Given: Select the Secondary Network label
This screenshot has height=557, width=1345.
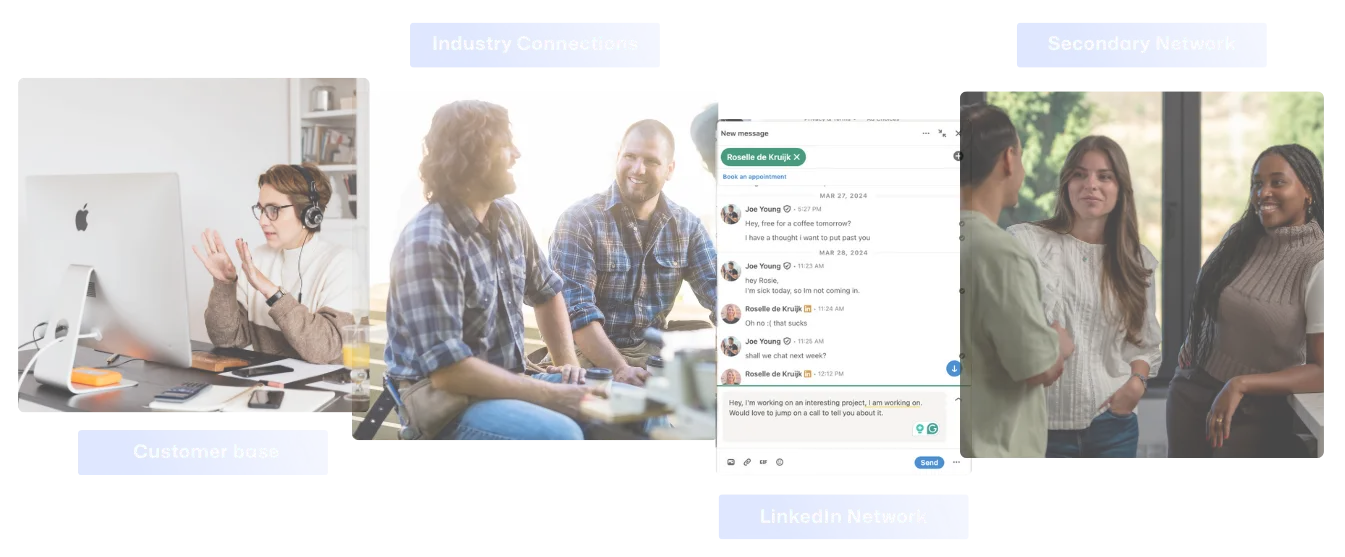Looking at the screenshot, I should pos(1141,44).
